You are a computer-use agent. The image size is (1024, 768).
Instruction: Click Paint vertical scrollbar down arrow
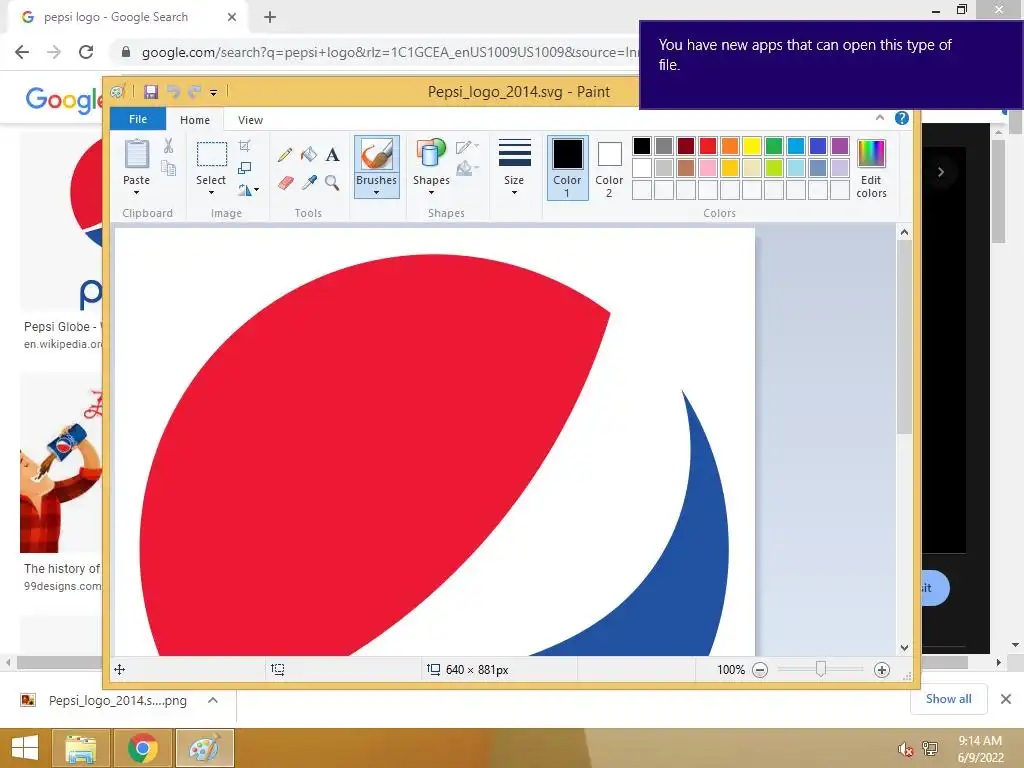(904, 648)
